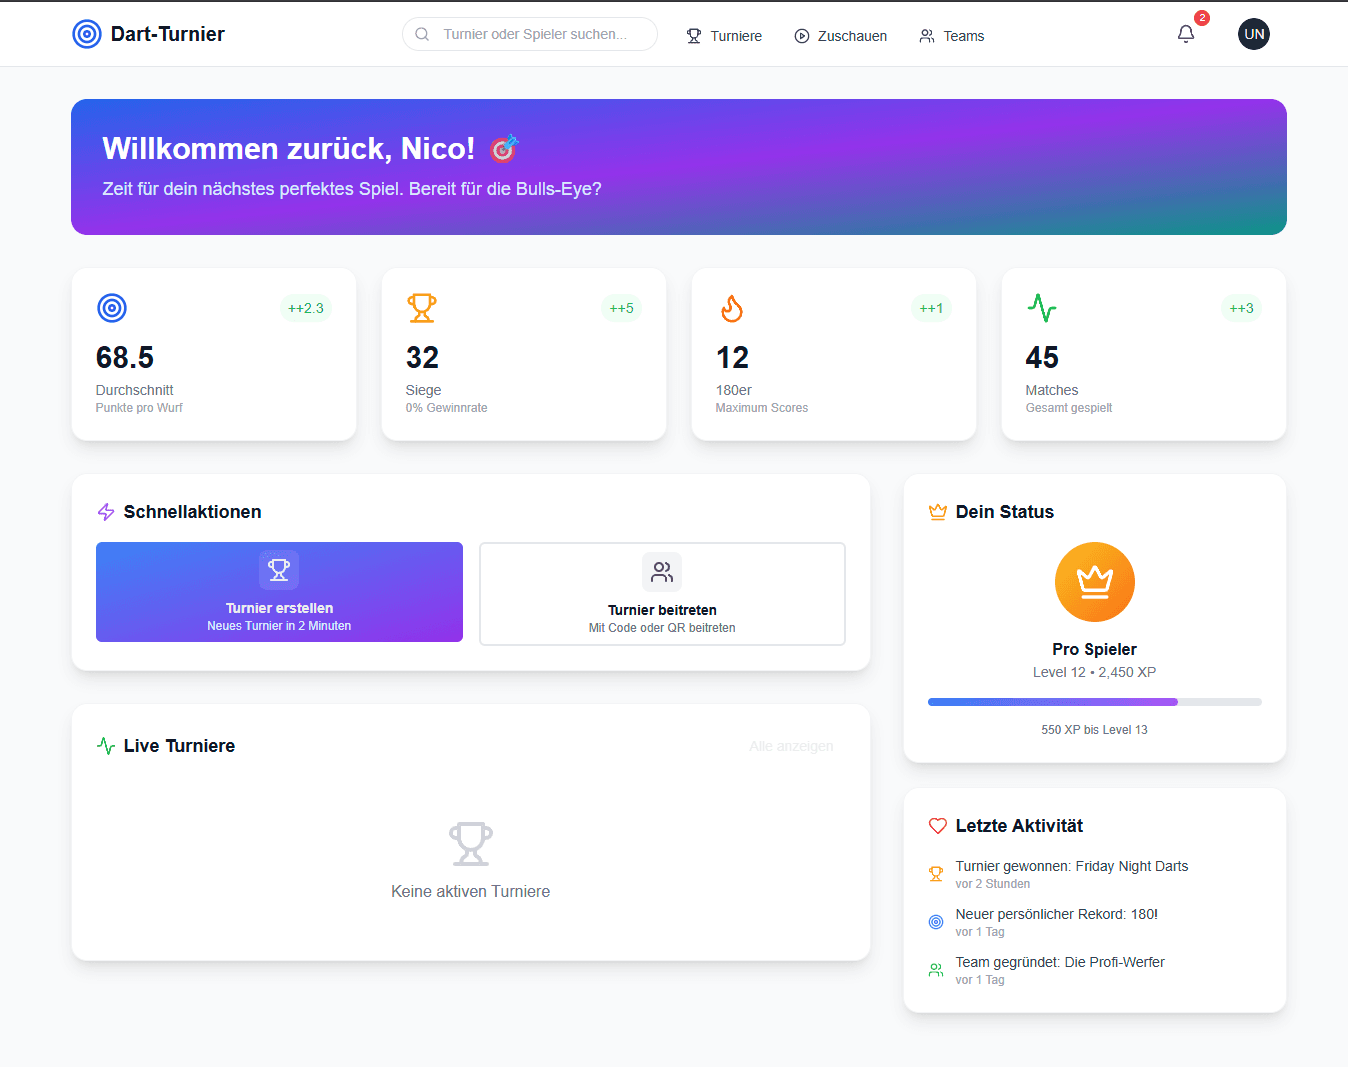Open the Turniere navigation item

coord(724,36)
